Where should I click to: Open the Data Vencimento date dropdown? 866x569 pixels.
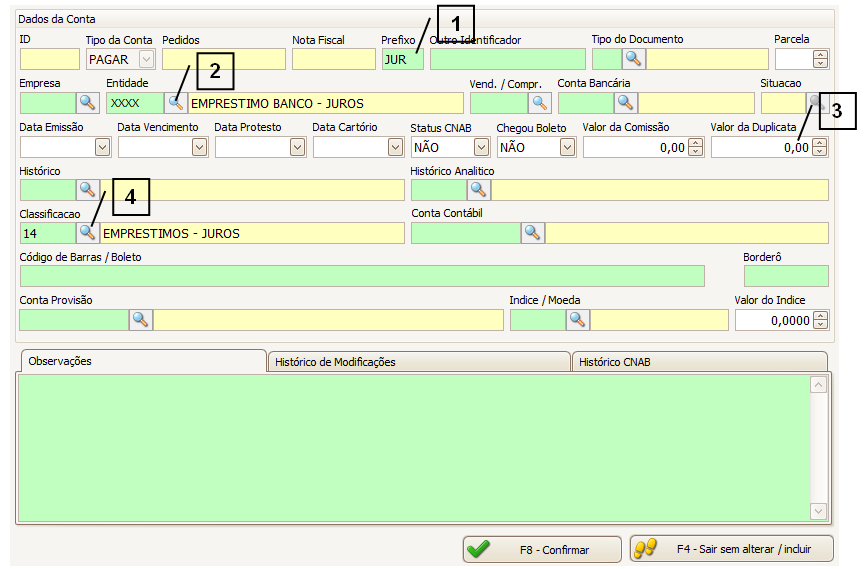(x=200, y=147)
